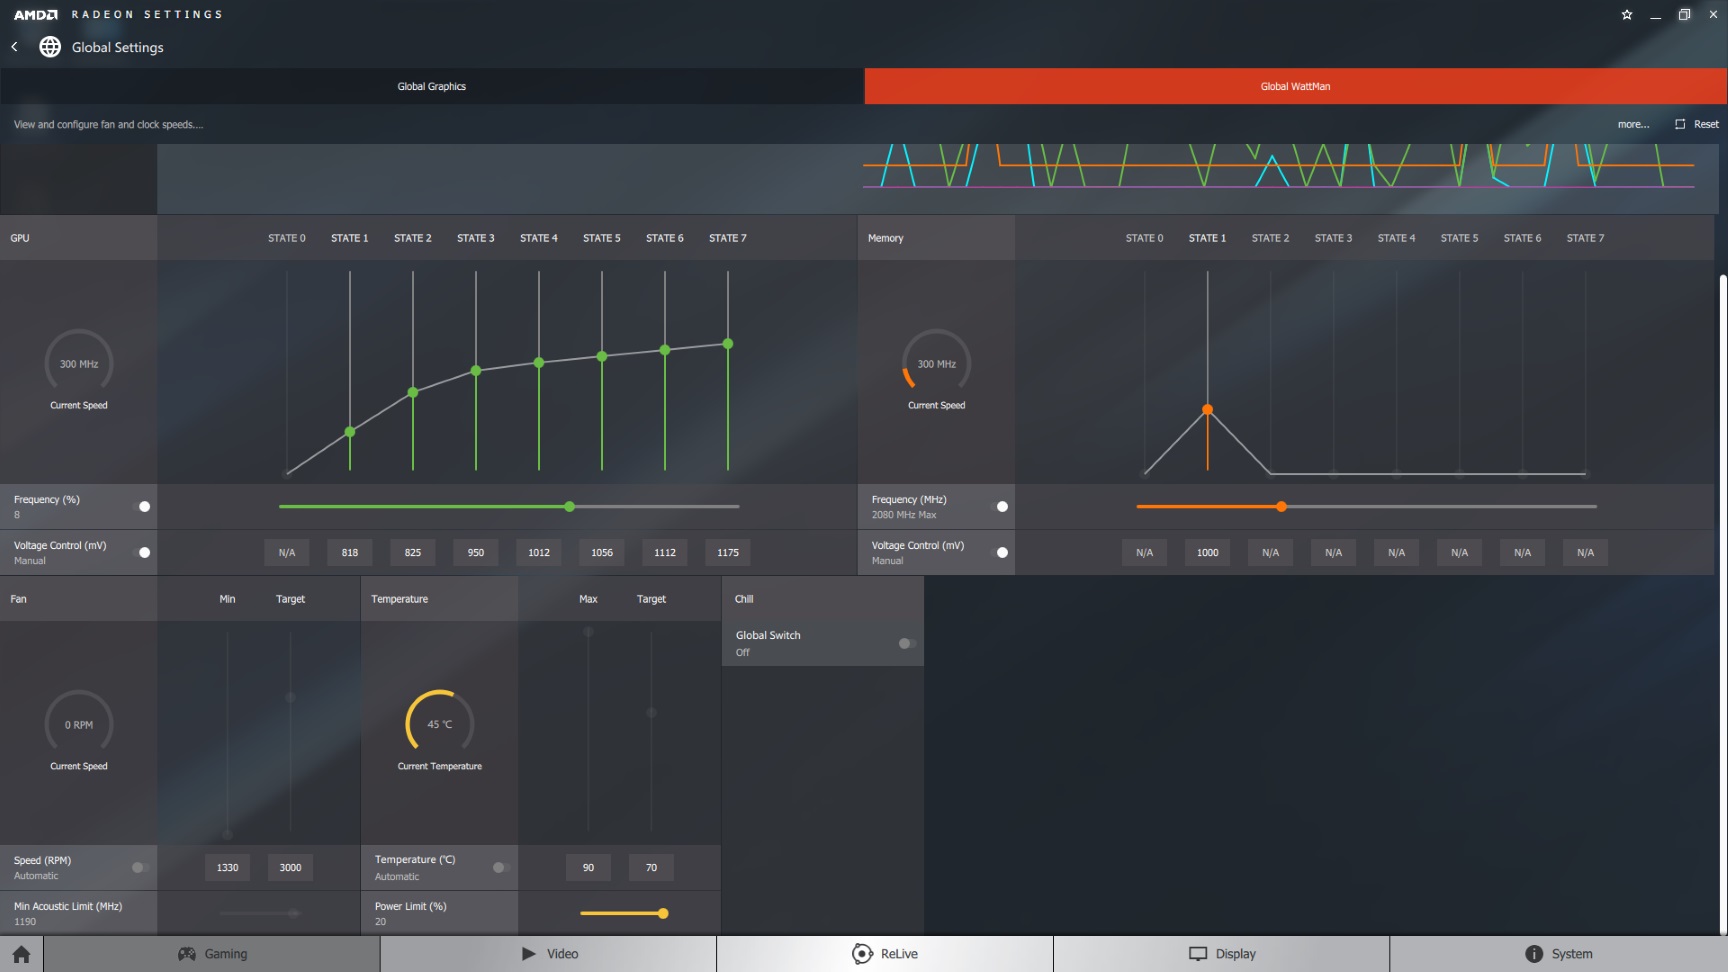The image size is (1728, 972).
Task: Click the GPU STATE 4 column header
Action: tap(539, 238)
